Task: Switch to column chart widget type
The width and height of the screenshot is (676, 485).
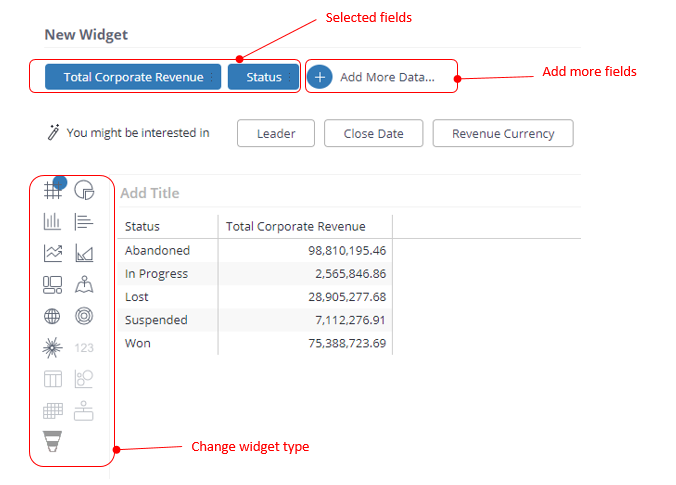Action: 53,222
